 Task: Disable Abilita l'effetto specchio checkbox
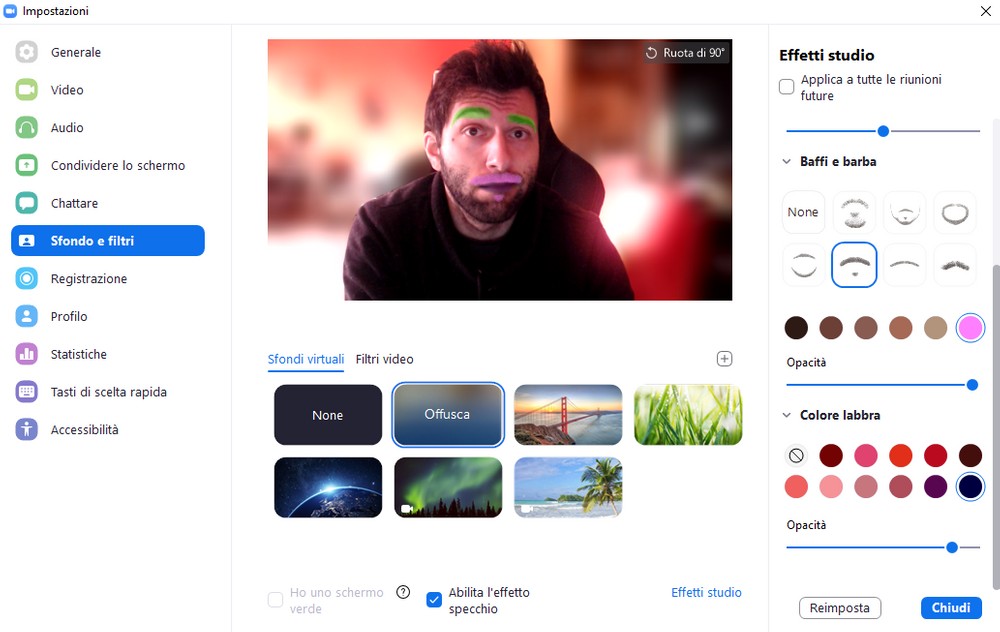434,600
